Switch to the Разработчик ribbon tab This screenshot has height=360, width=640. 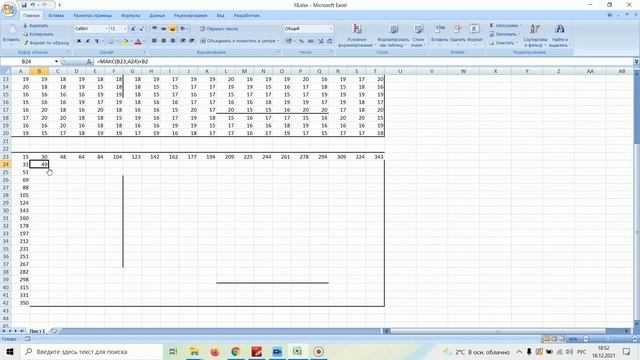click(x=247, y=16)
